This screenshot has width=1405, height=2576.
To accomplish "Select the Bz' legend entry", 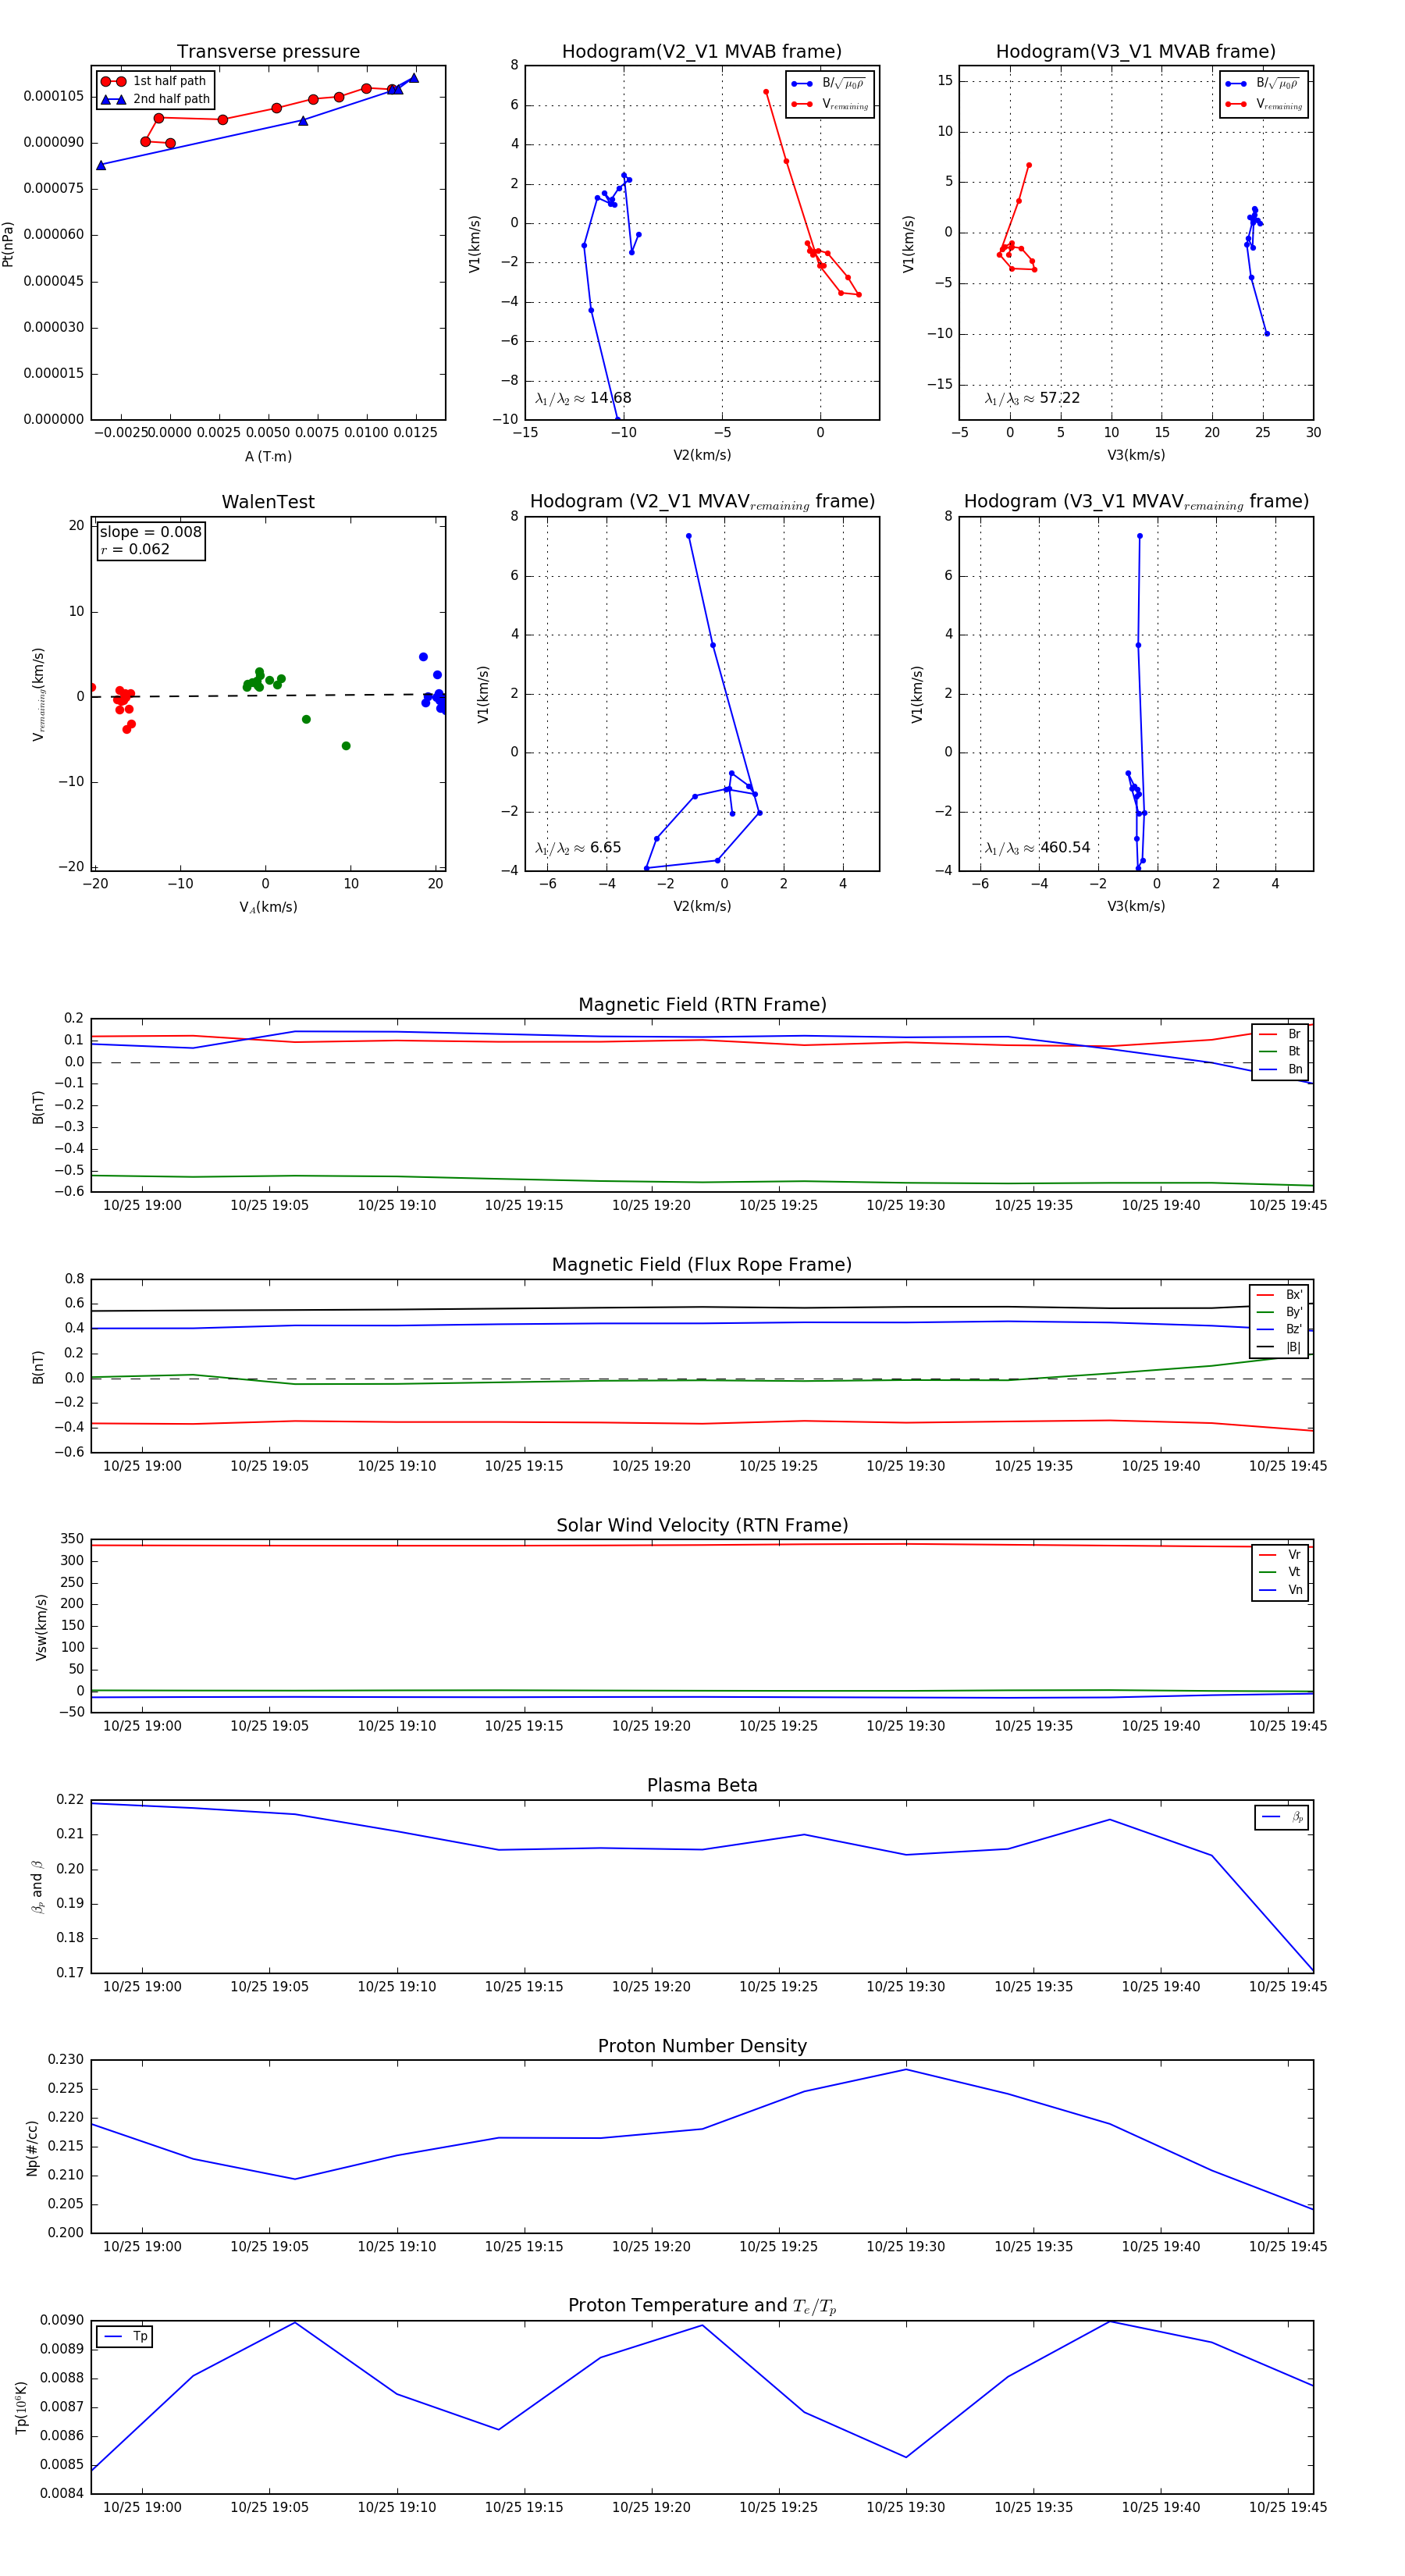I will [x=1279, y=1329].
